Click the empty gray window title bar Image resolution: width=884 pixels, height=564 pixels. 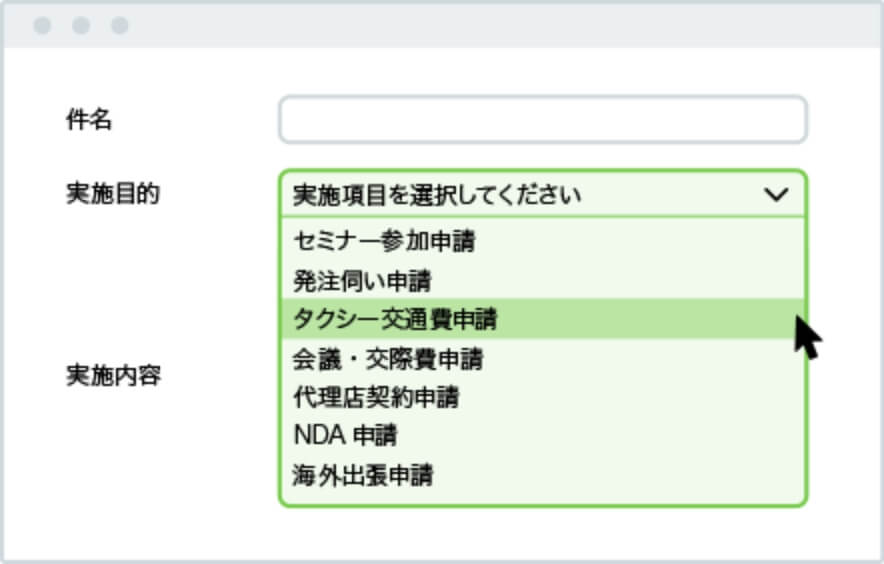click(x=496, y=25)
